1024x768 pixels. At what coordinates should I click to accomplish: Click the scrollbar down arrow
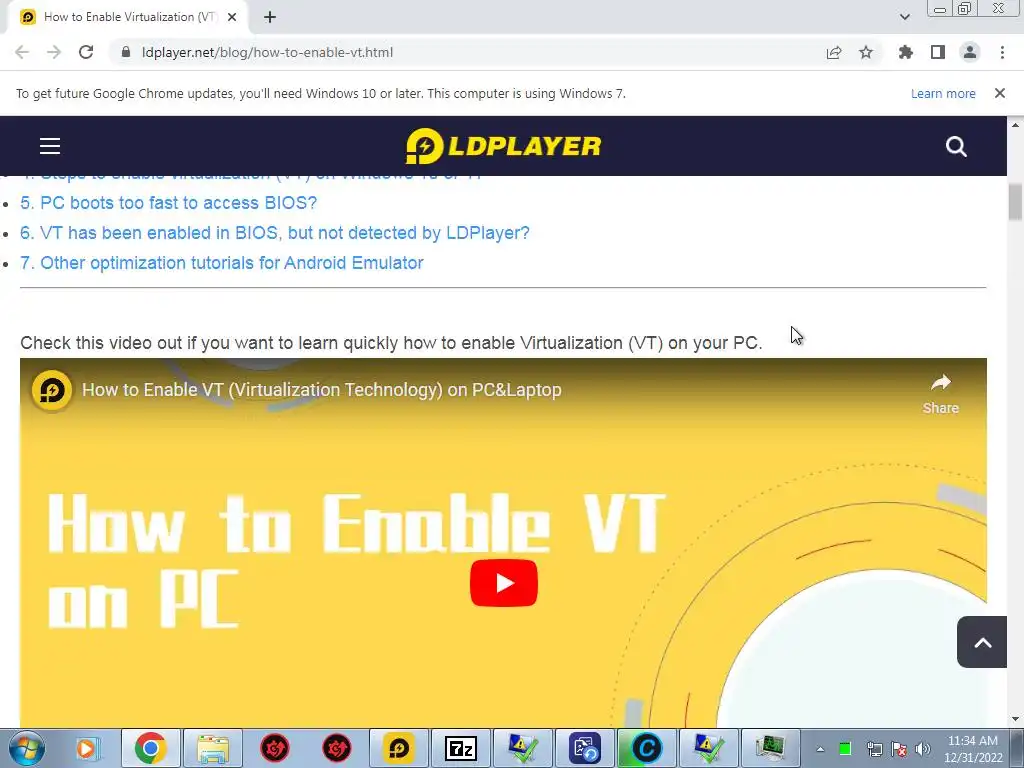coord(1016,719)
